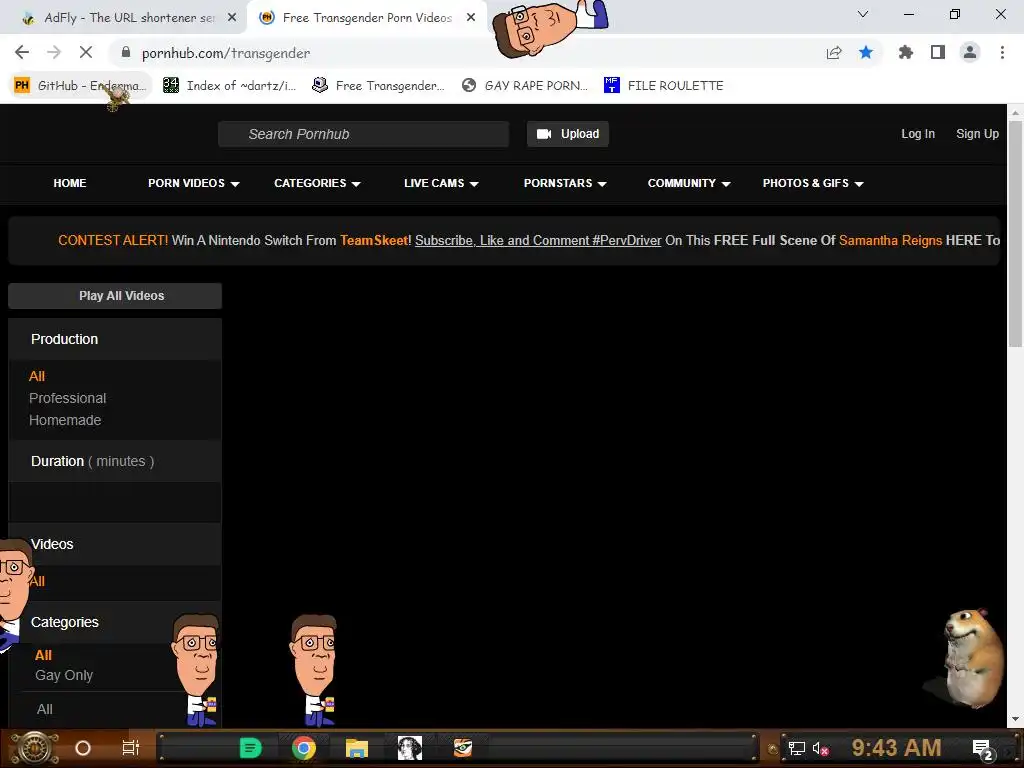Open the GitHub - Enderma bookmark
1024x768 pixels.
coord(80,86)
